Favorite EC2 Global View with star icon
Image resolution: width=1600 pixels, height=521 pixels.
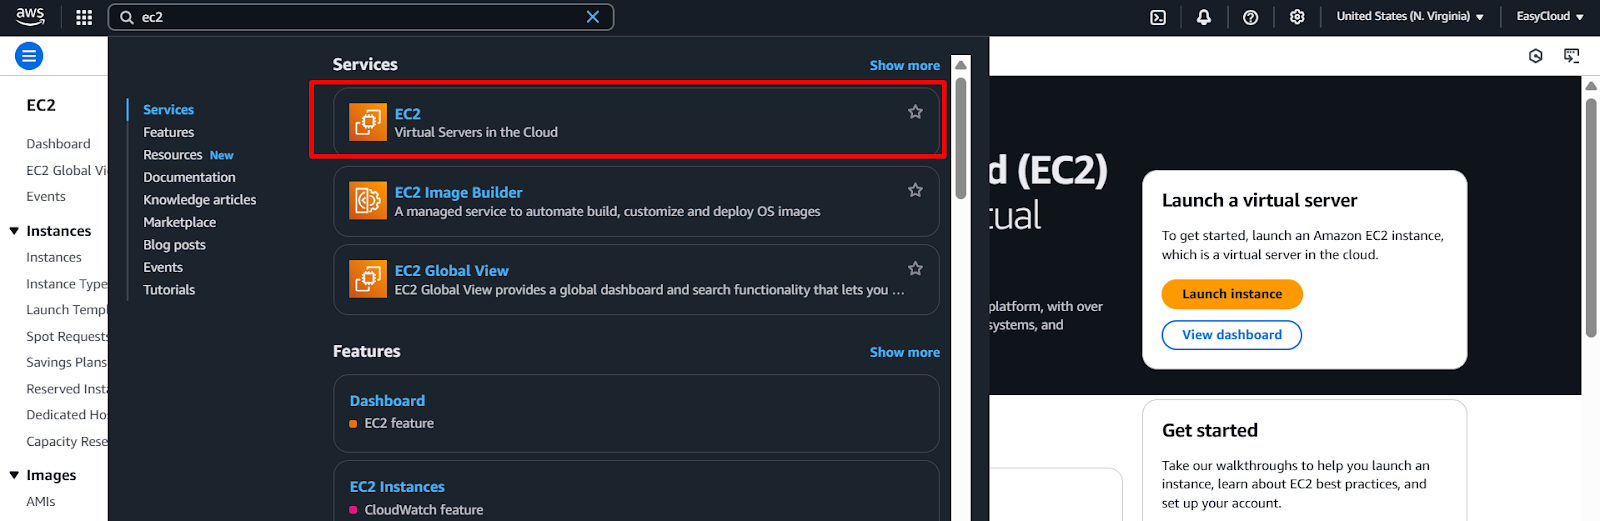(915, 268)
